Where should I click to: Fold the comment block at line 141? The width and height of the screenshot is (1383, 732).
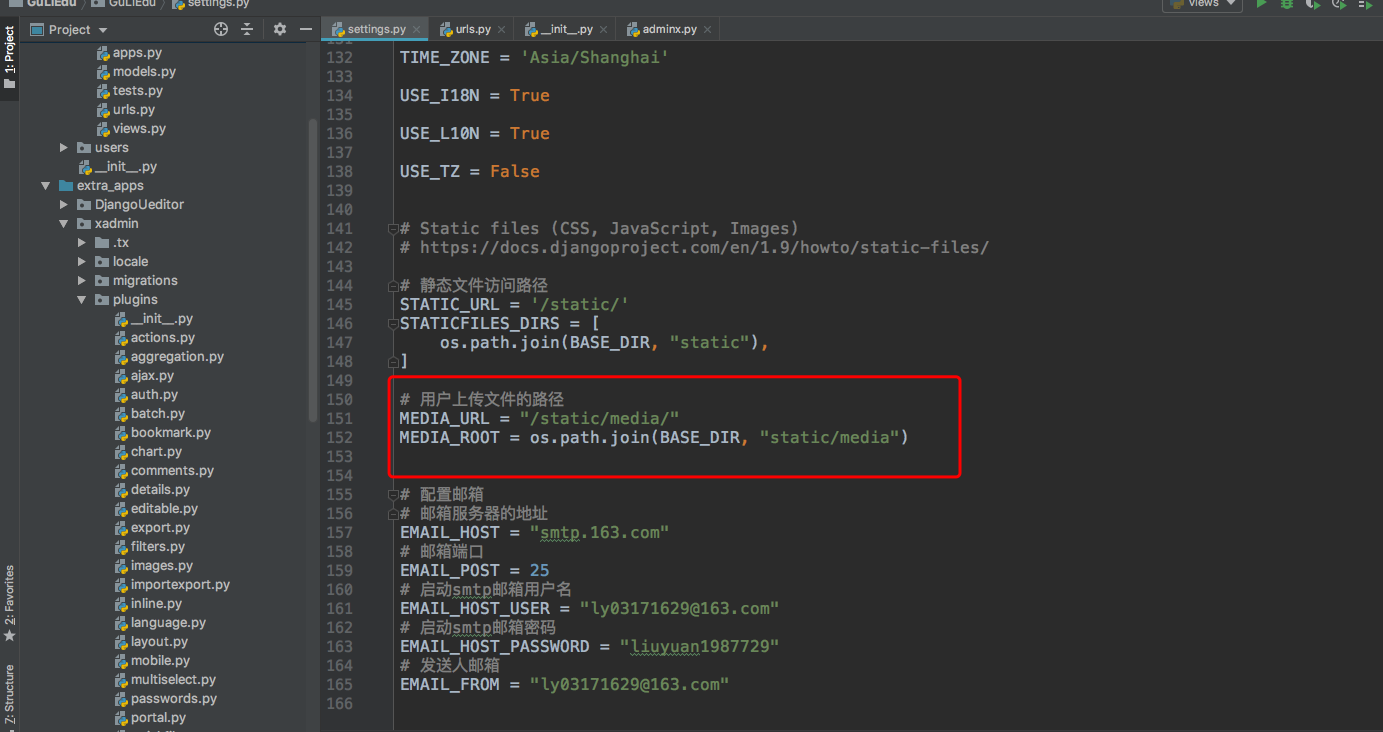pos(393,229)
